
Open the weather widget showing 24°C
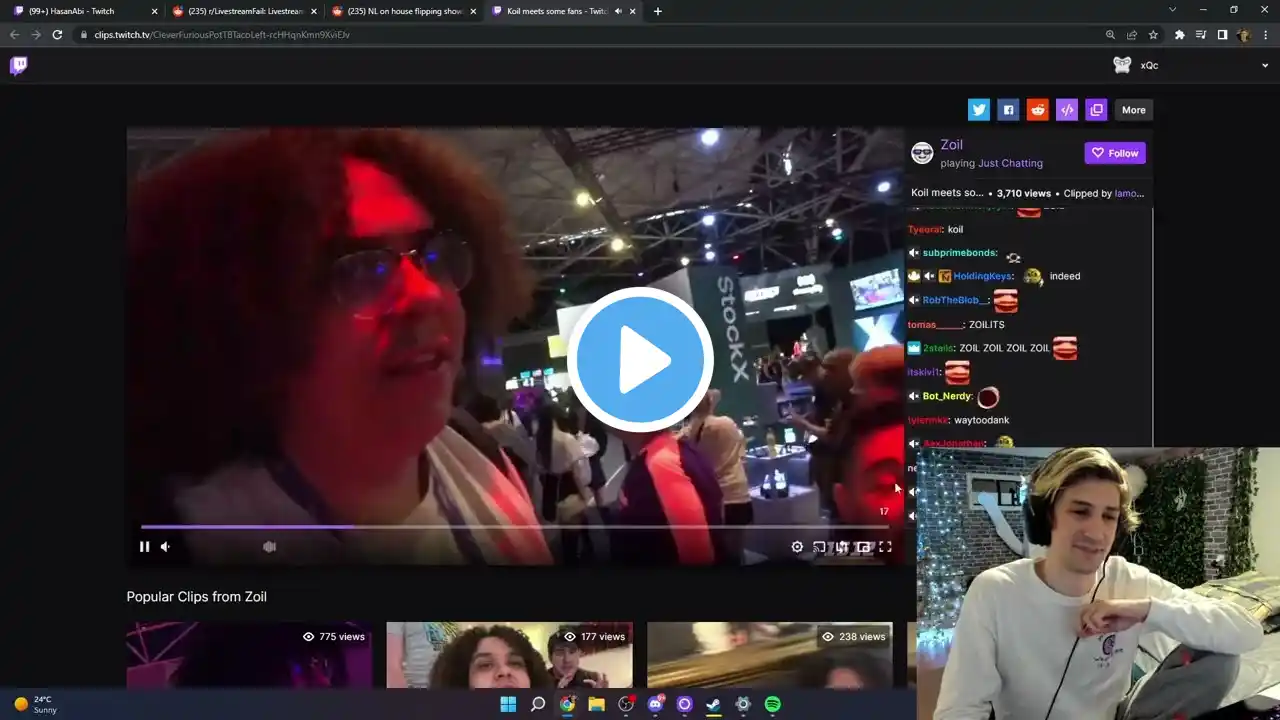tap(36, 704)
